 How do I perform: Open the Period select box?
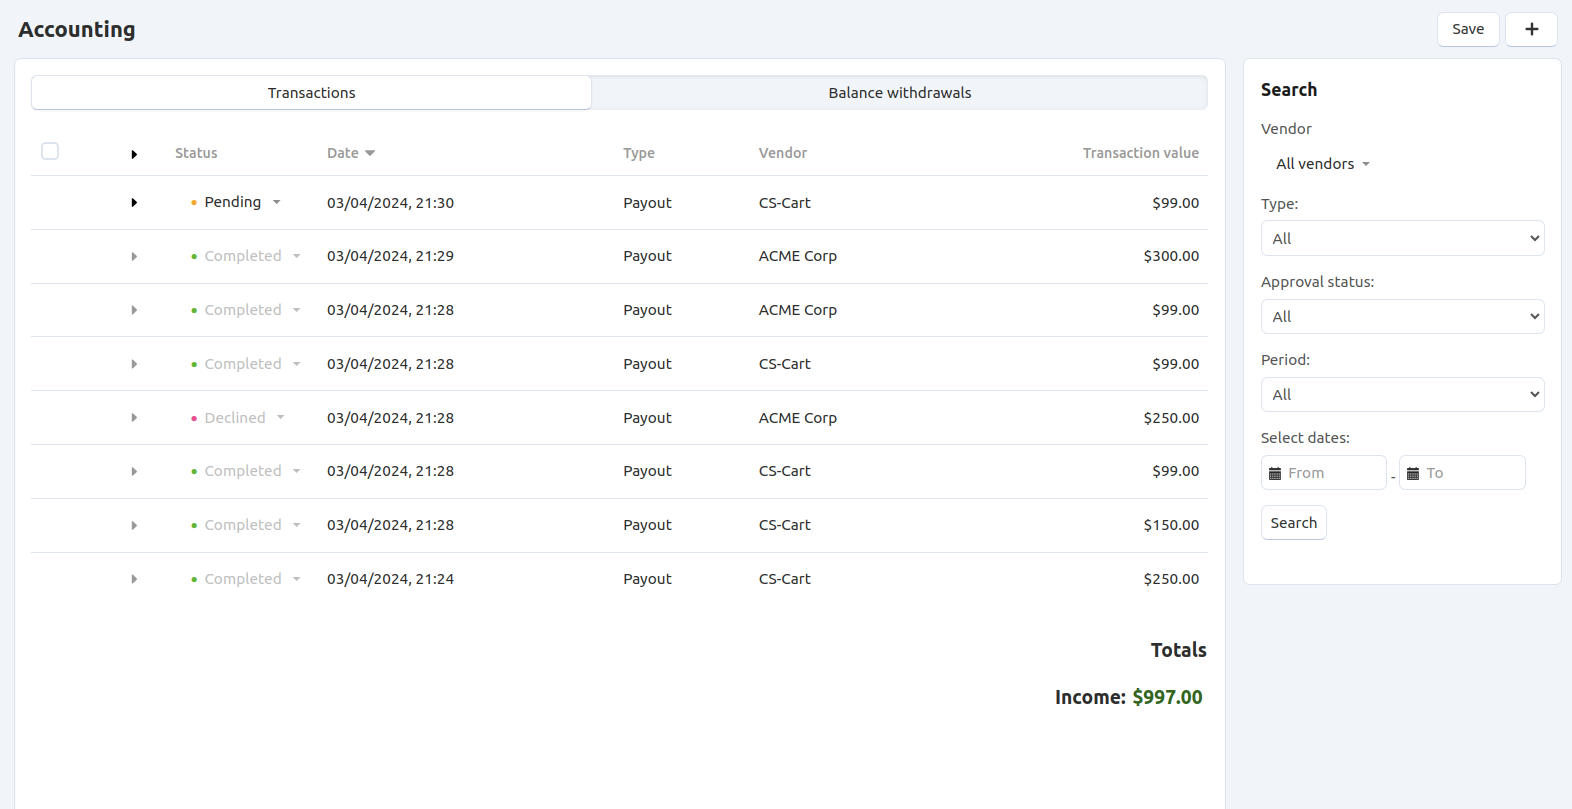1402,394
